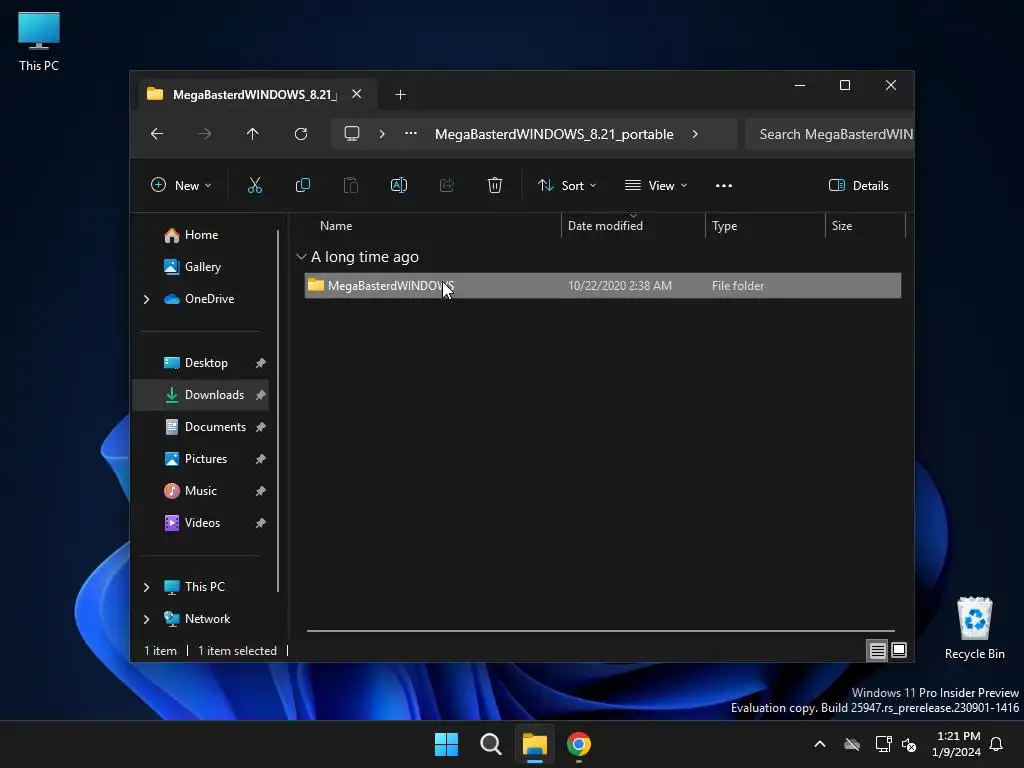The height and width of the screenshot is (768, 1024).
Task: Expand chevron after MegaBasterdWINDOWS_8.21_portable breadcrumb
Action: (x=695, y=134)
